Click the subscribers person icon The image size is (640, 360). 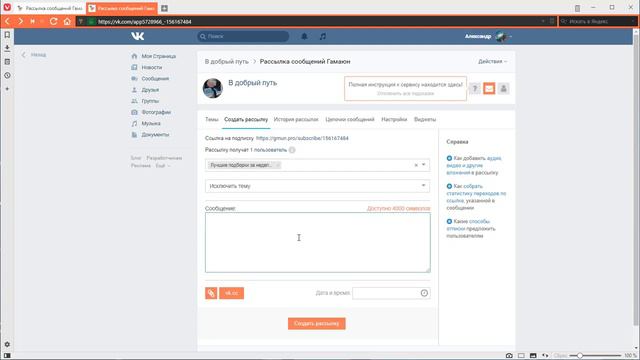pos(503,88)
